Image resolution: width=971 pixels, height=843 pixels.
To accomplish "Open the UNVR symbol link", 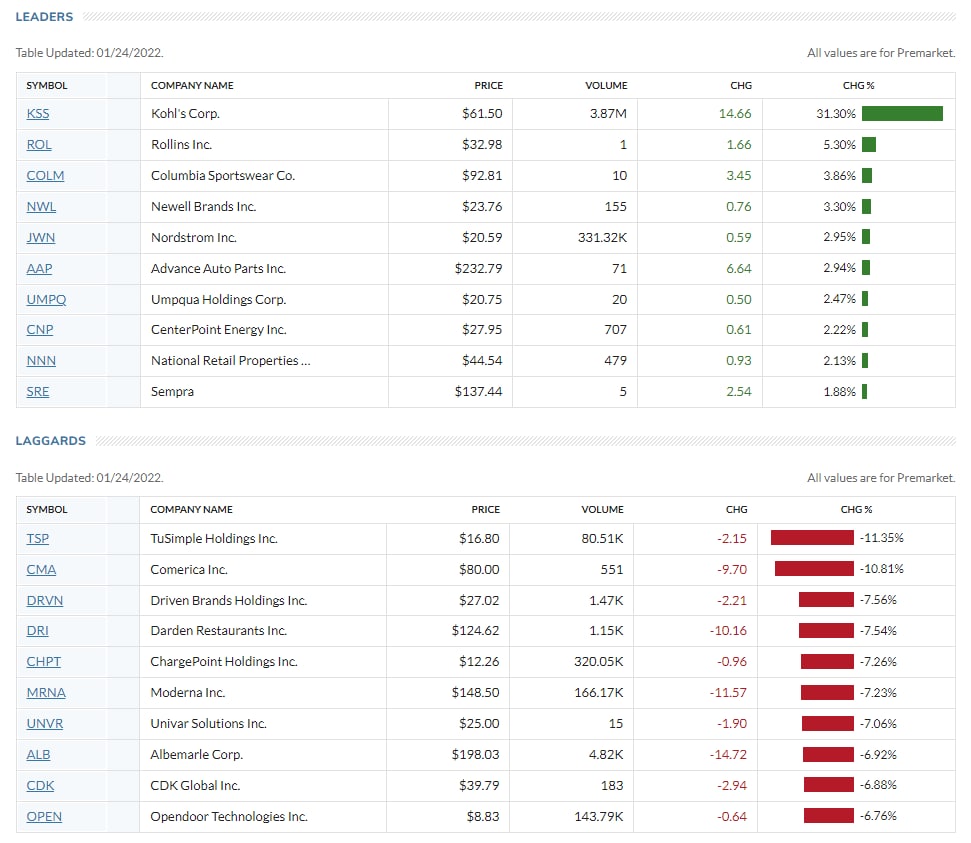I will pos(45,724).
